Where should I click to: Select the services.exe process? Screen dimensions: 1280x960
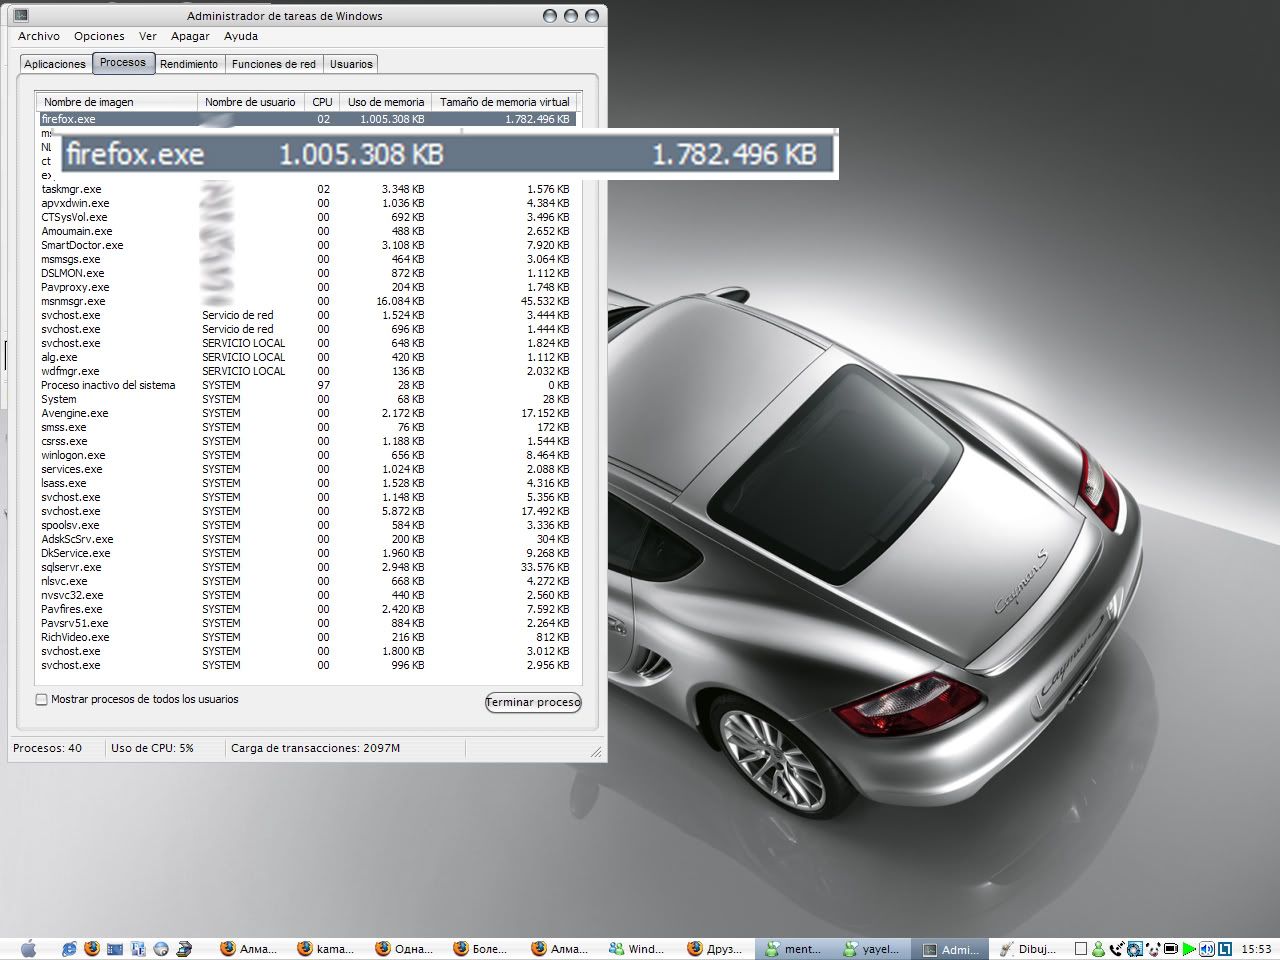point(306,469)
